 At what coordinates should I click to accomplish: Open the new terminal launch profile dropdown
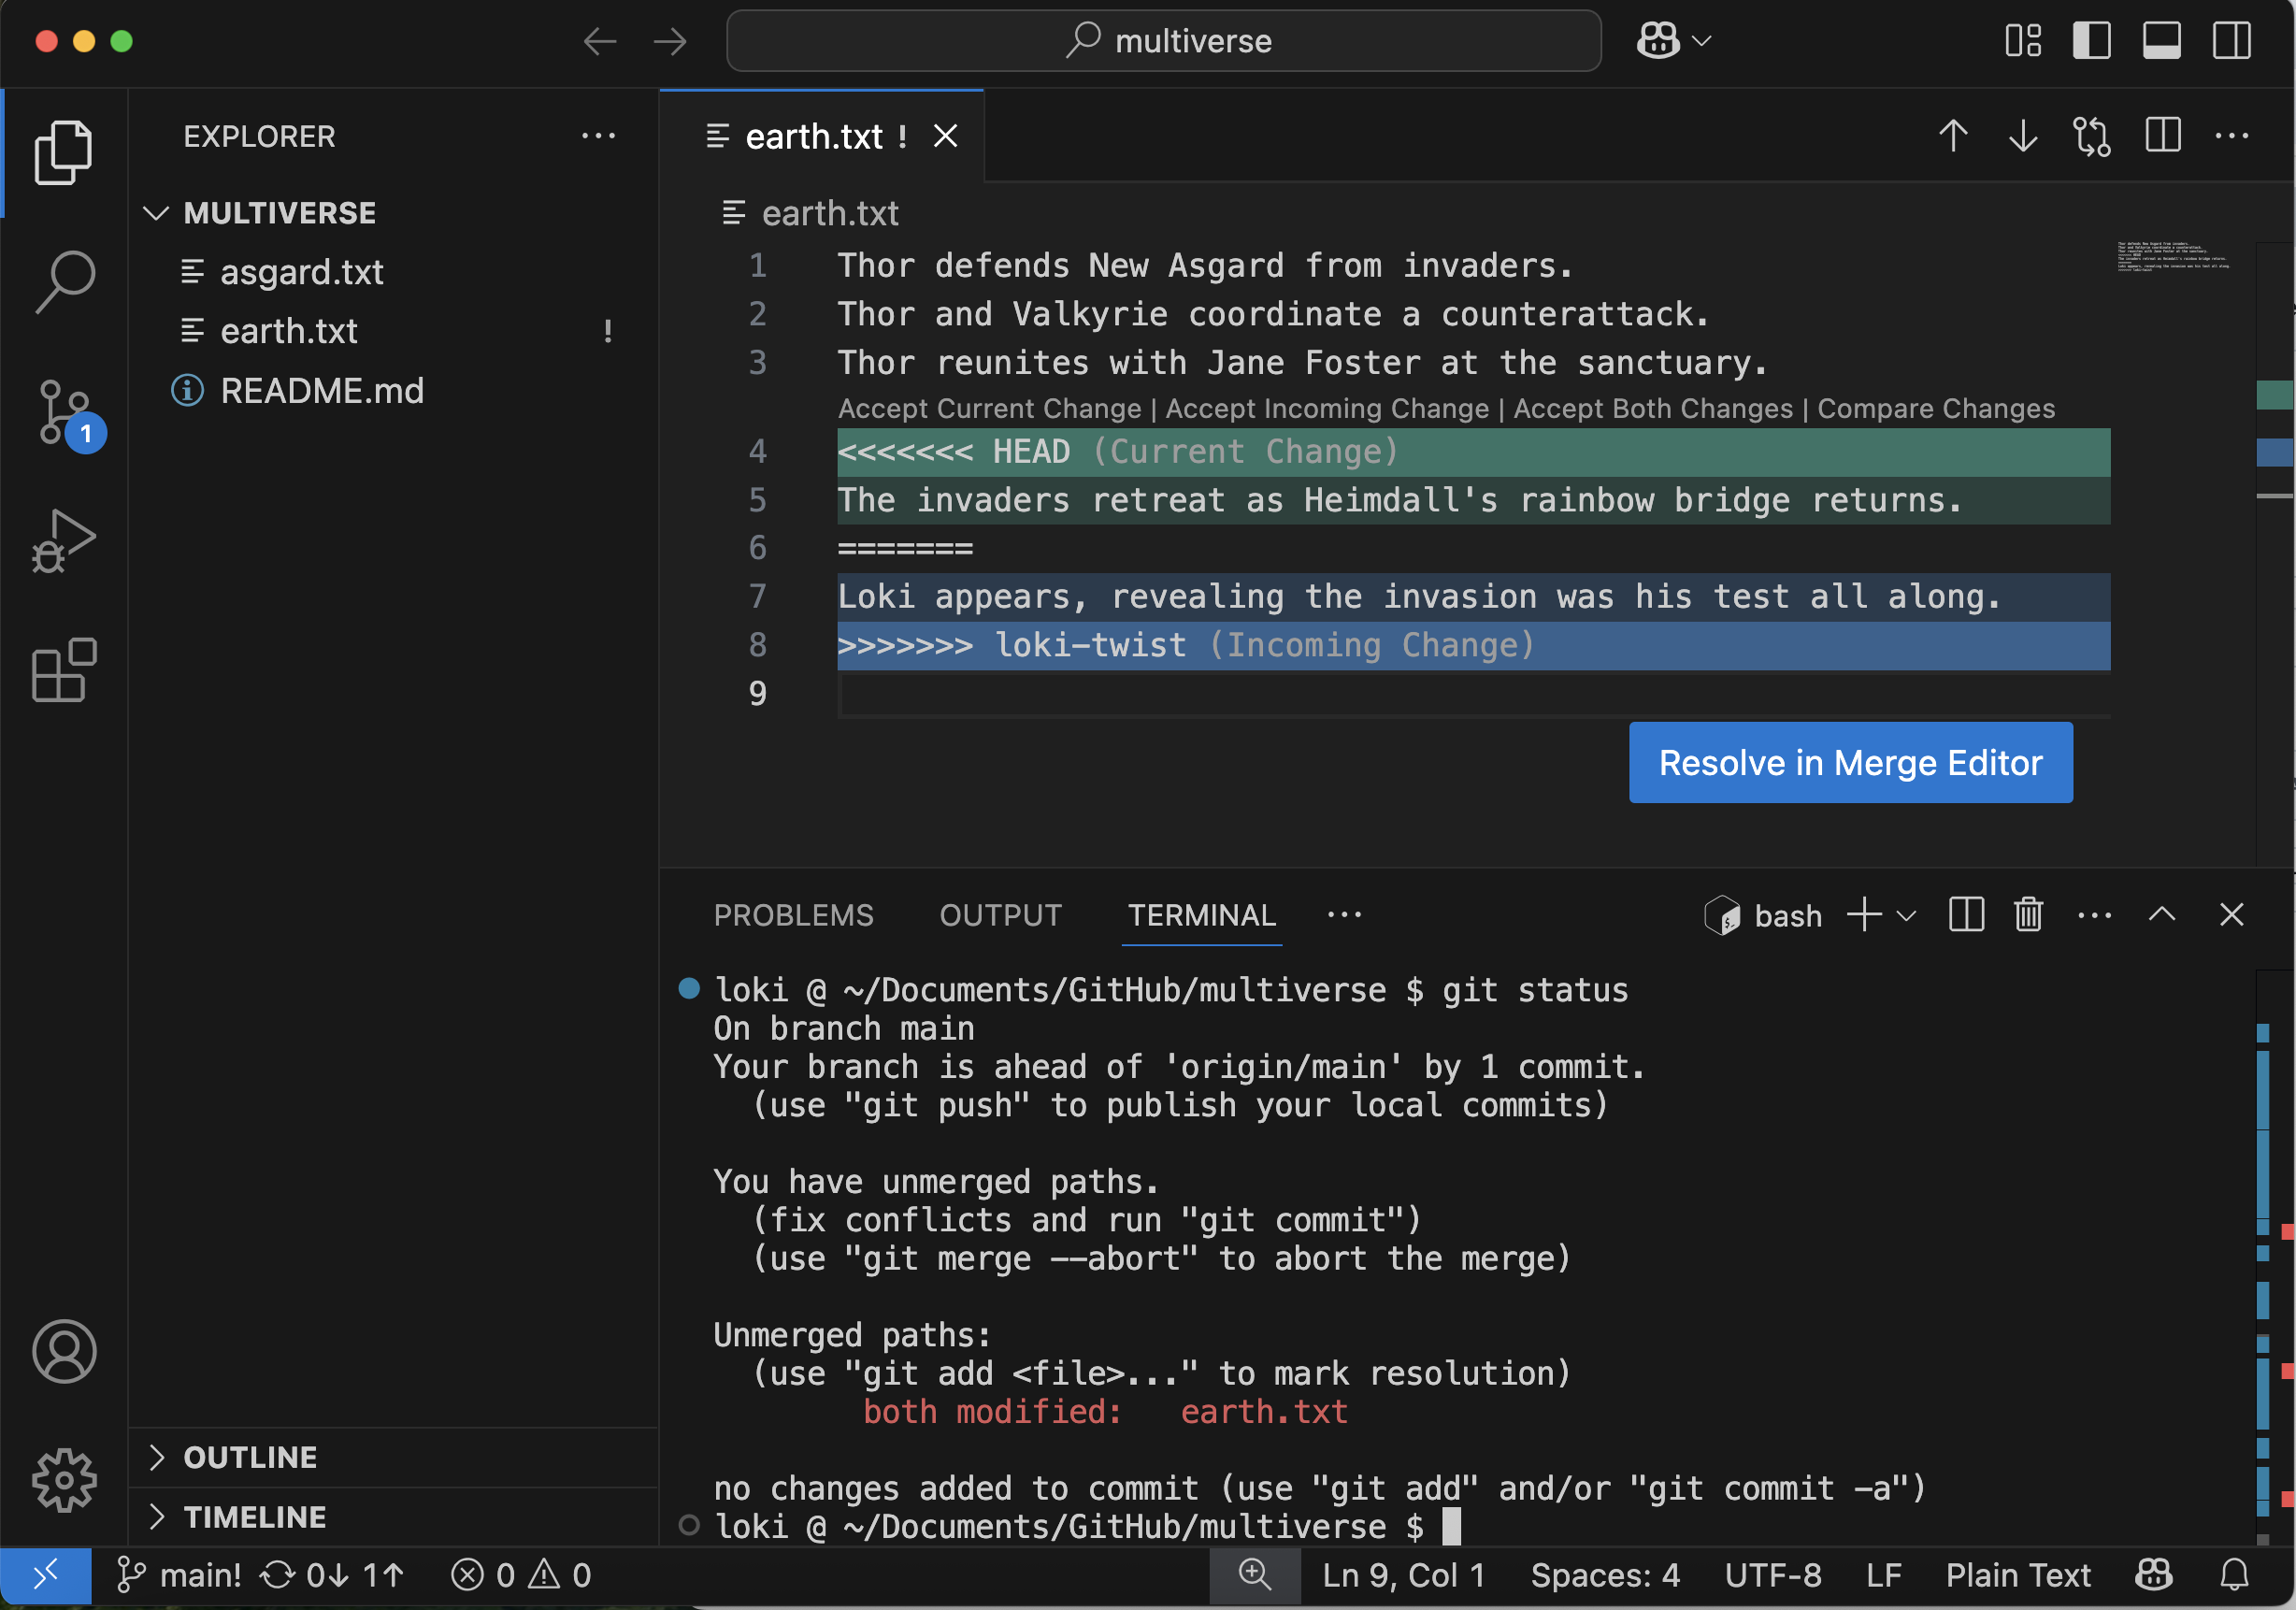pos(1907,915)
